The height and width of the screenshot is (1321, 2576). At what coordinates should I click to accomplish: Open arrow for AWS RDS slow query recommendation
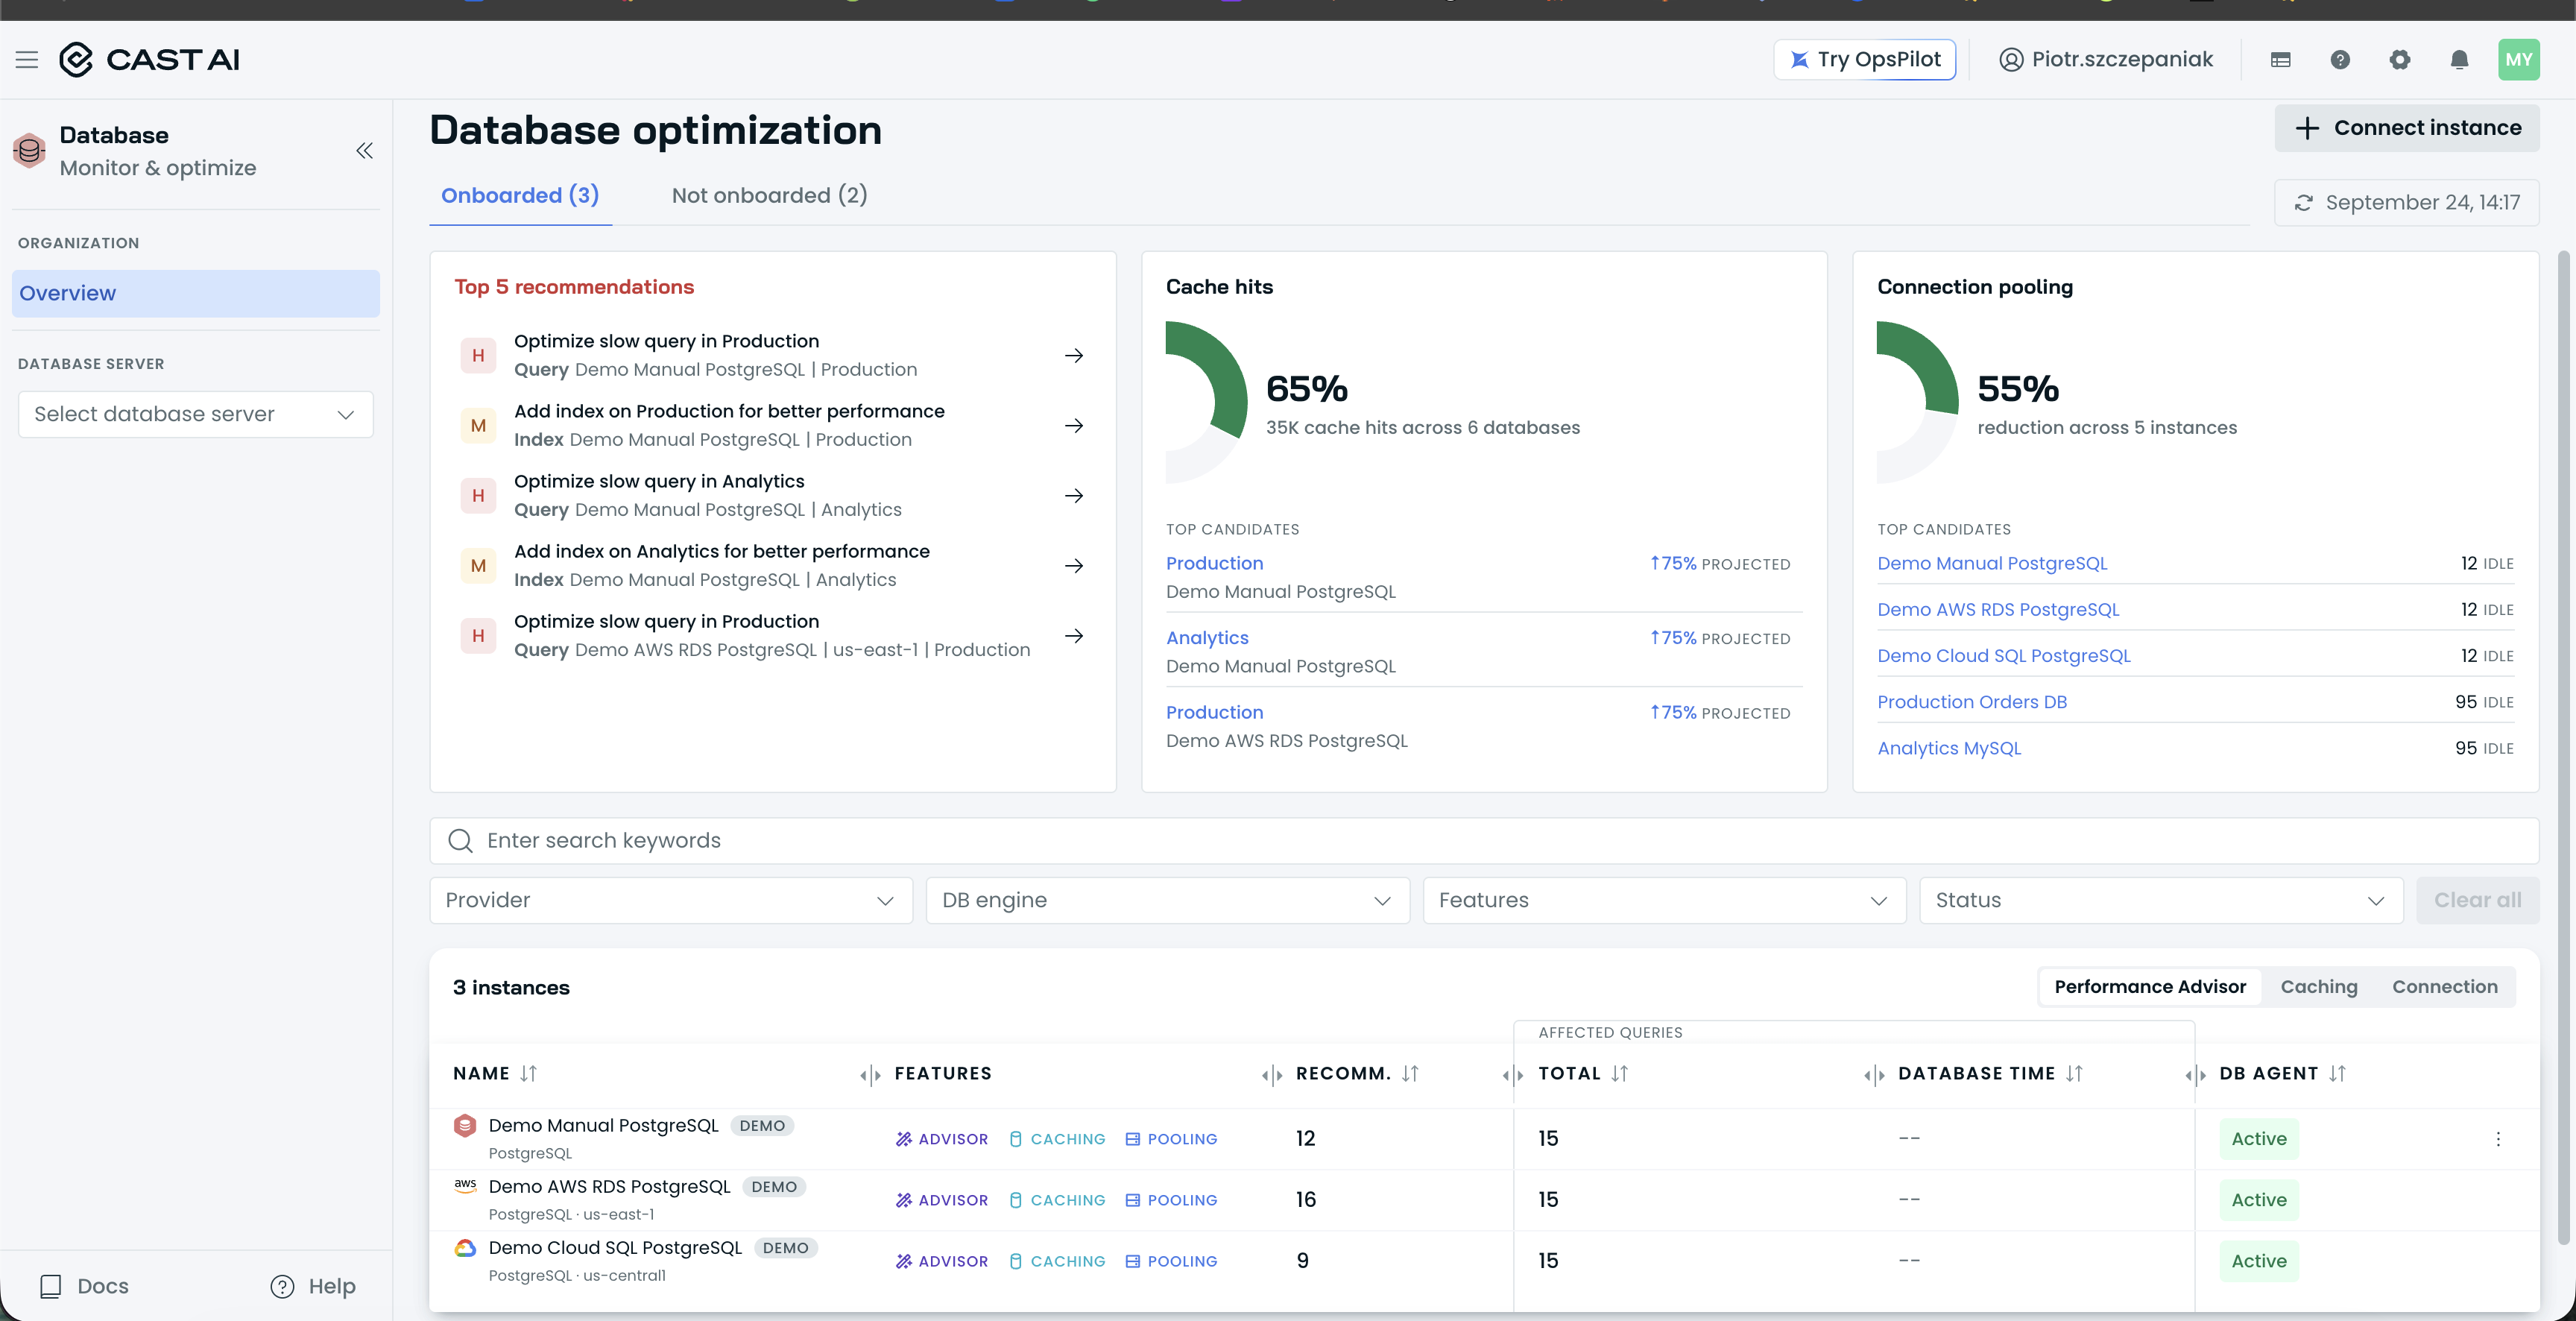pos(1074,636)
